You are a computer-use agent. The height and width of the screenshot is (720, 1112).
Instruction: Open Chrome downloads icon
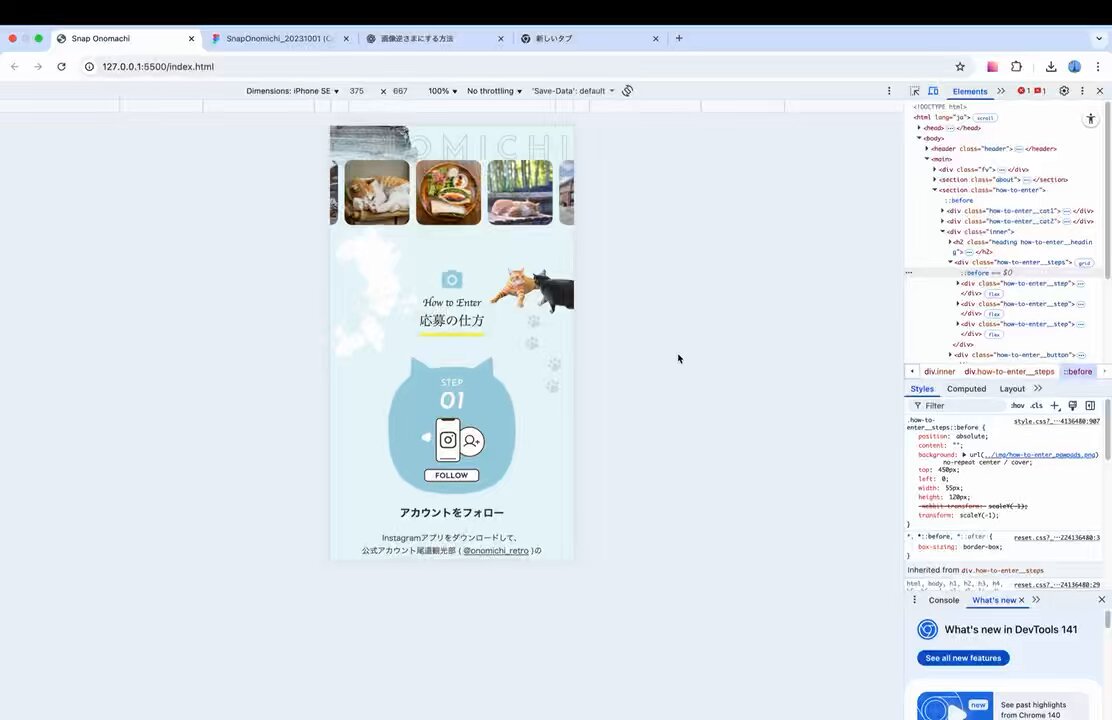(1051, 67)
